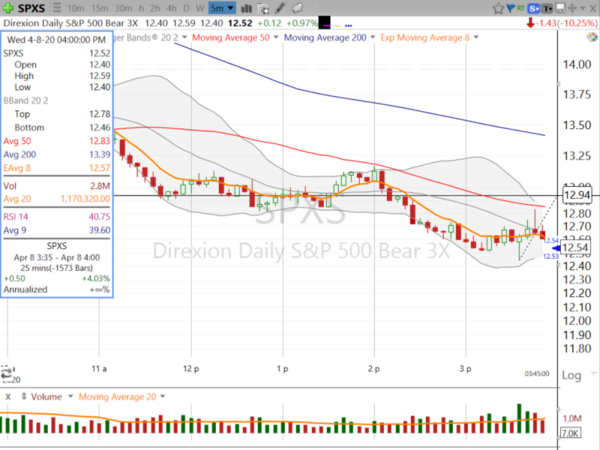Click the Vol 2.8M row in the data box
Viewport: 600px width, 450px height.
[57, 186]
